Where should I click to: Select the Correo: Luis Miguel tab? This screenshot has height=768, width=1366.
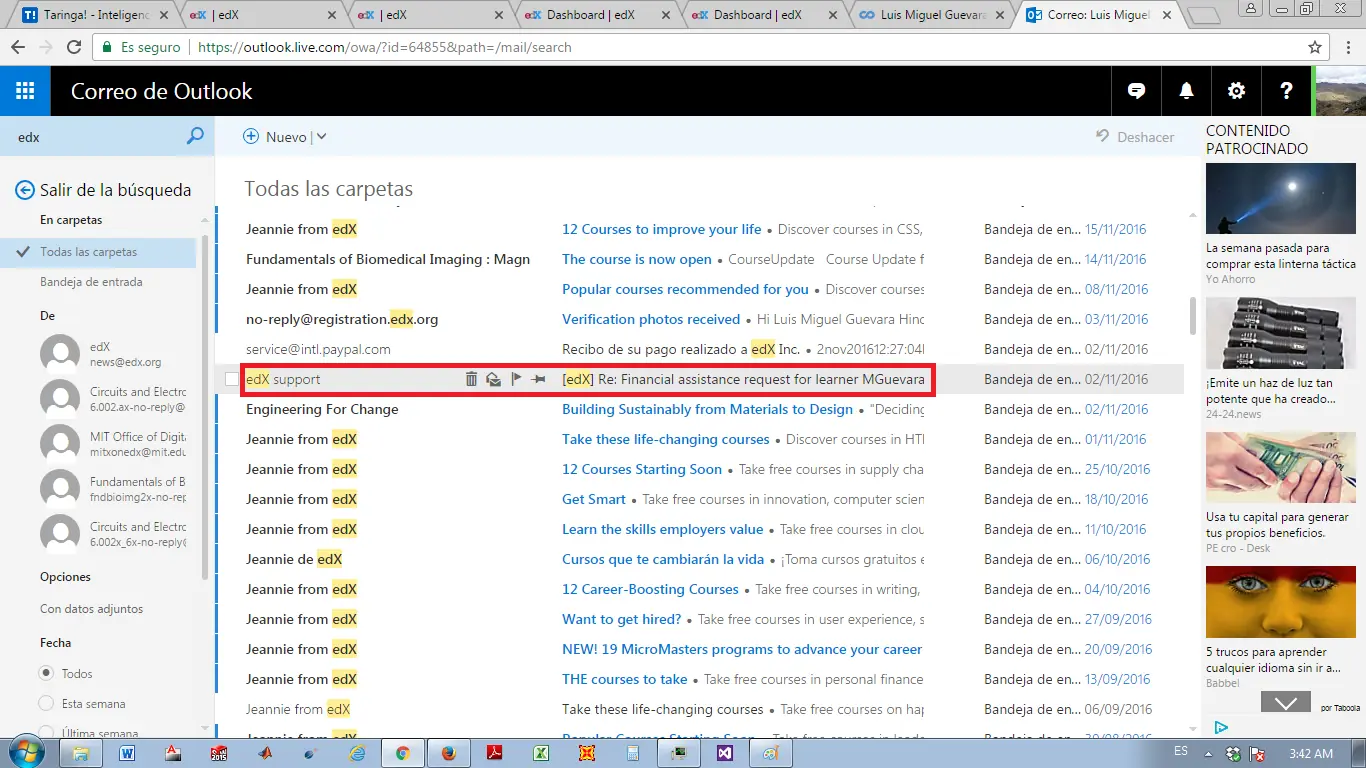pos(1098,15)
